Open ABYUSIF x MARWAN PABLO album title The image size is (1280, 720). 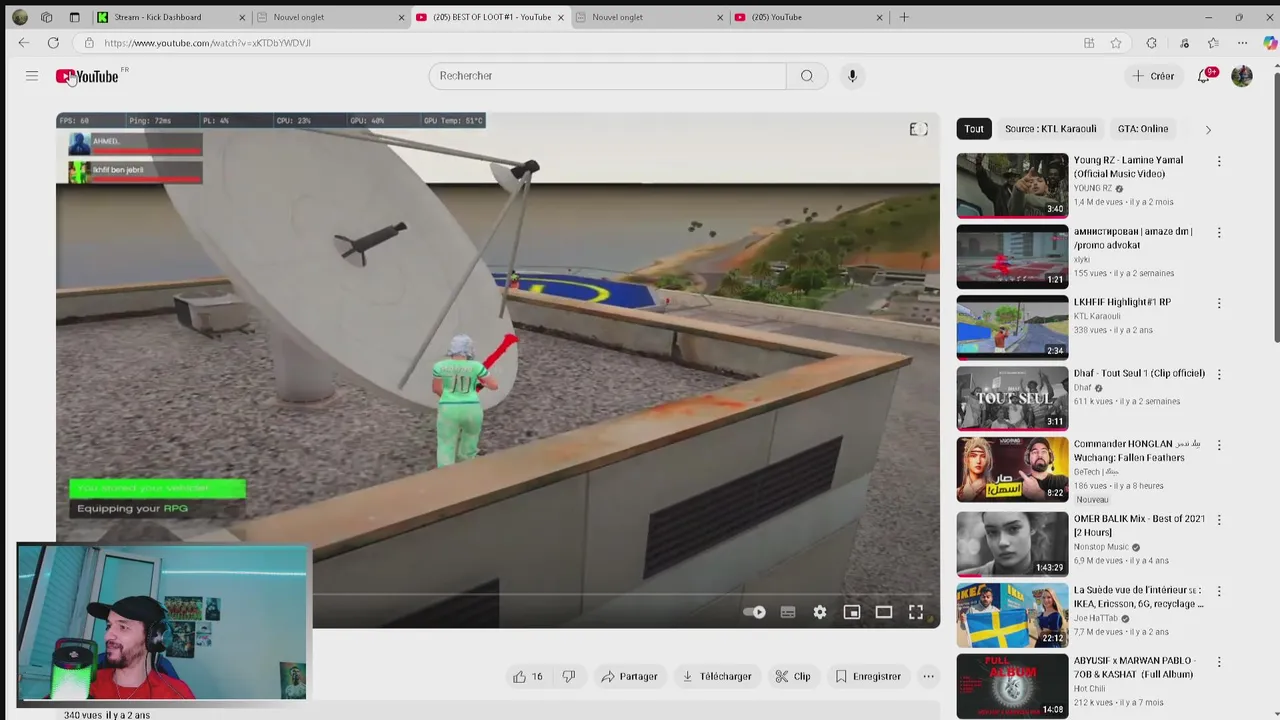1135,668
